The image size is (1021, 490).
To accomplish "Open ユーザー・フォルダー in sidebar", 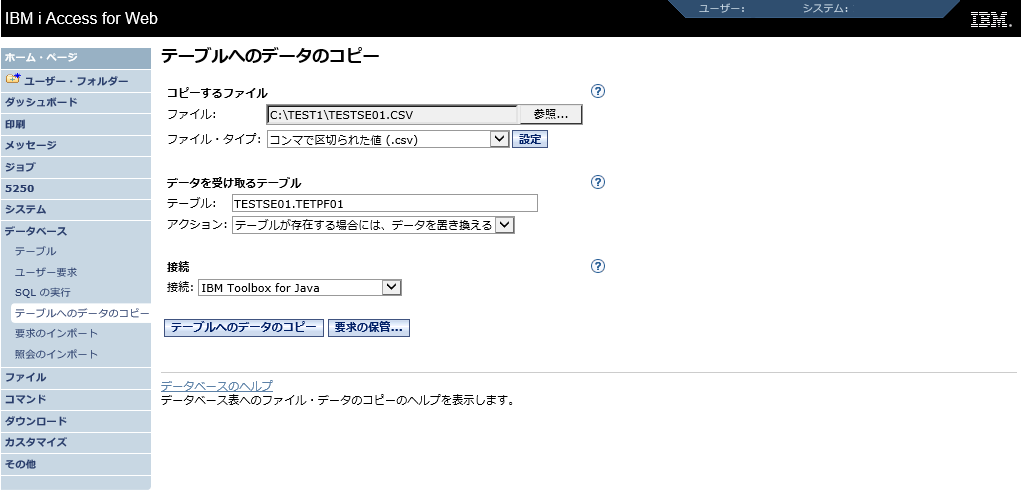I will click(76, 81).
